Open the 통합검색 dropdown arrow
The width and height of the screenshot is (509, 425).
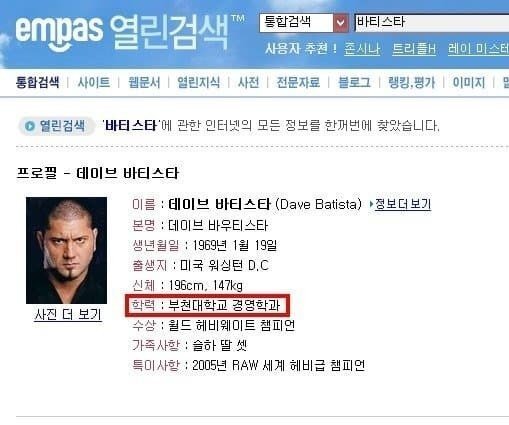pyautogui.click(x=341, y=23)
